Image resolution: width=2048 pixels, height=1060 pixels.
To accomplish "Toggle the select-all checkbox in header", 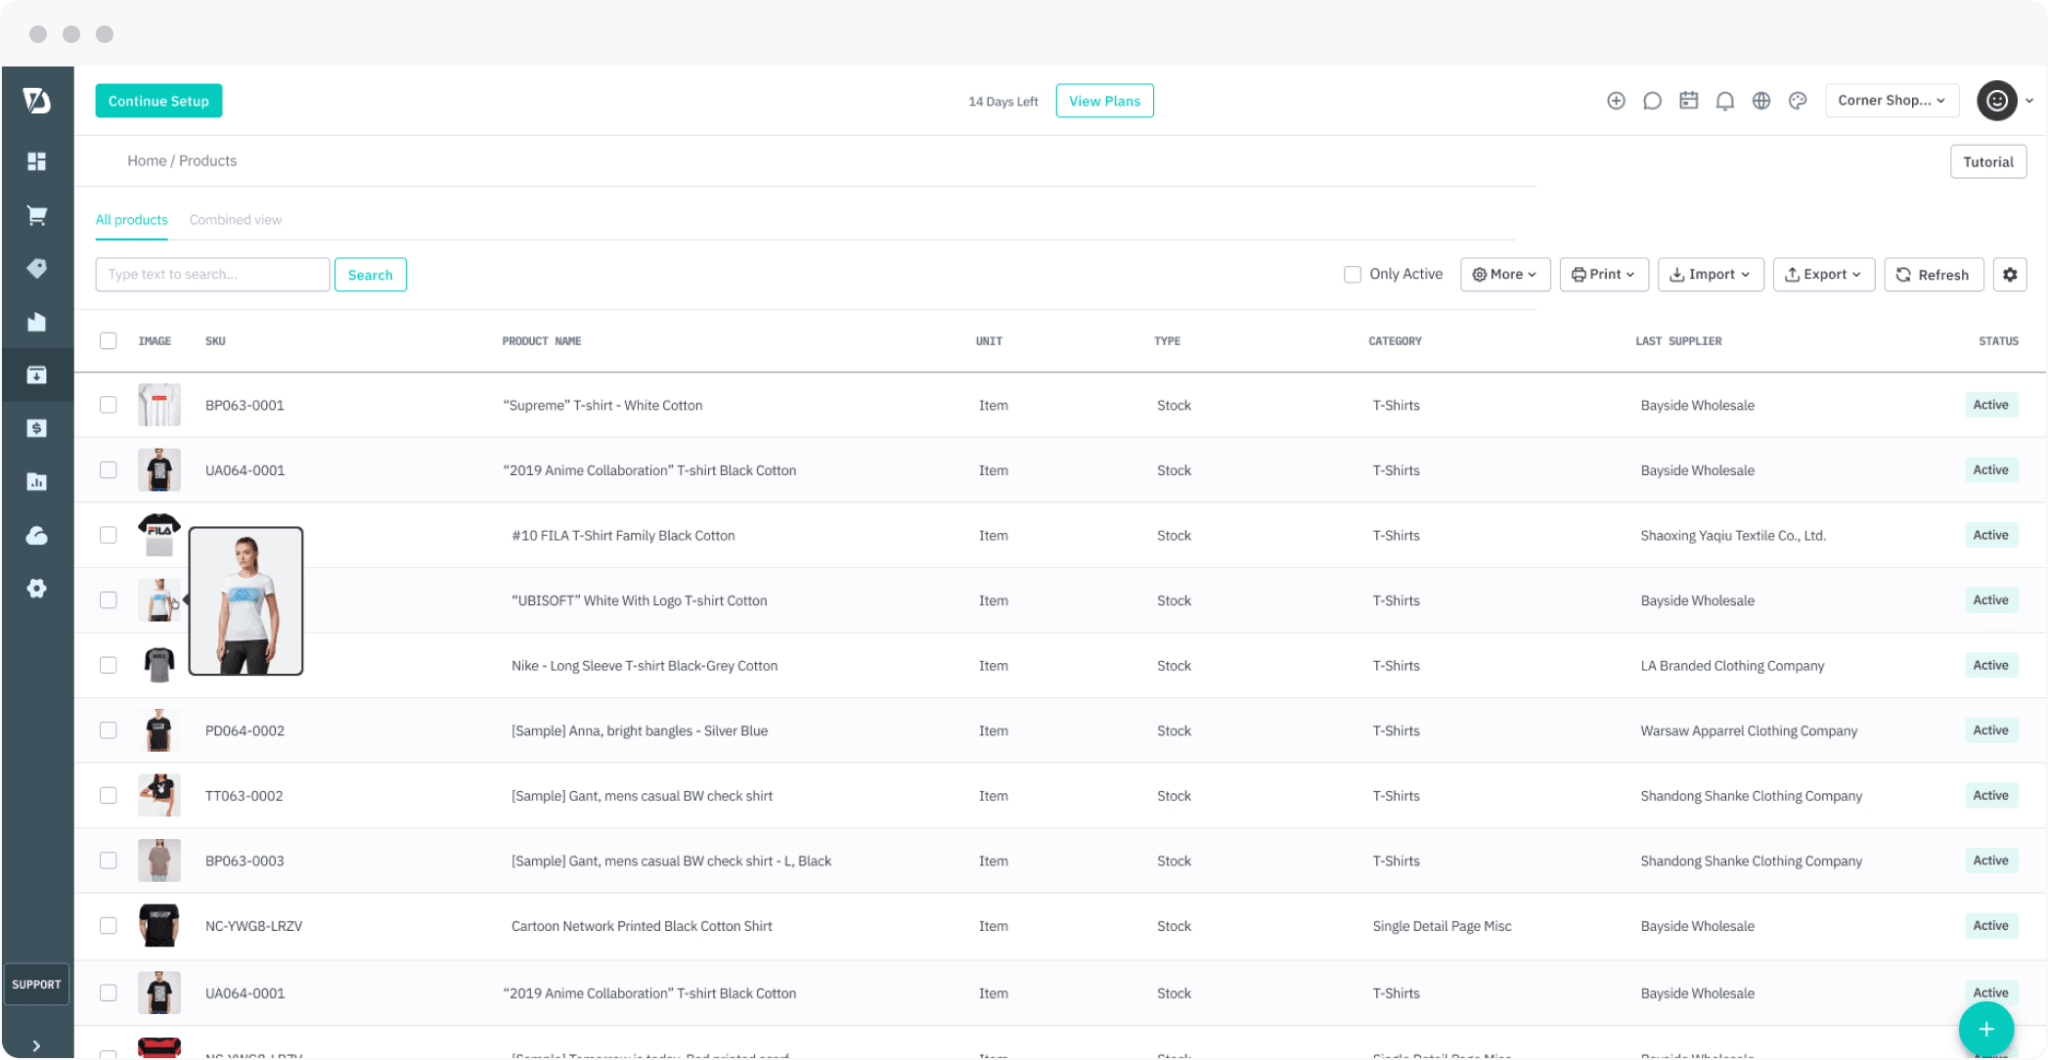I will [x=108, y=341].
